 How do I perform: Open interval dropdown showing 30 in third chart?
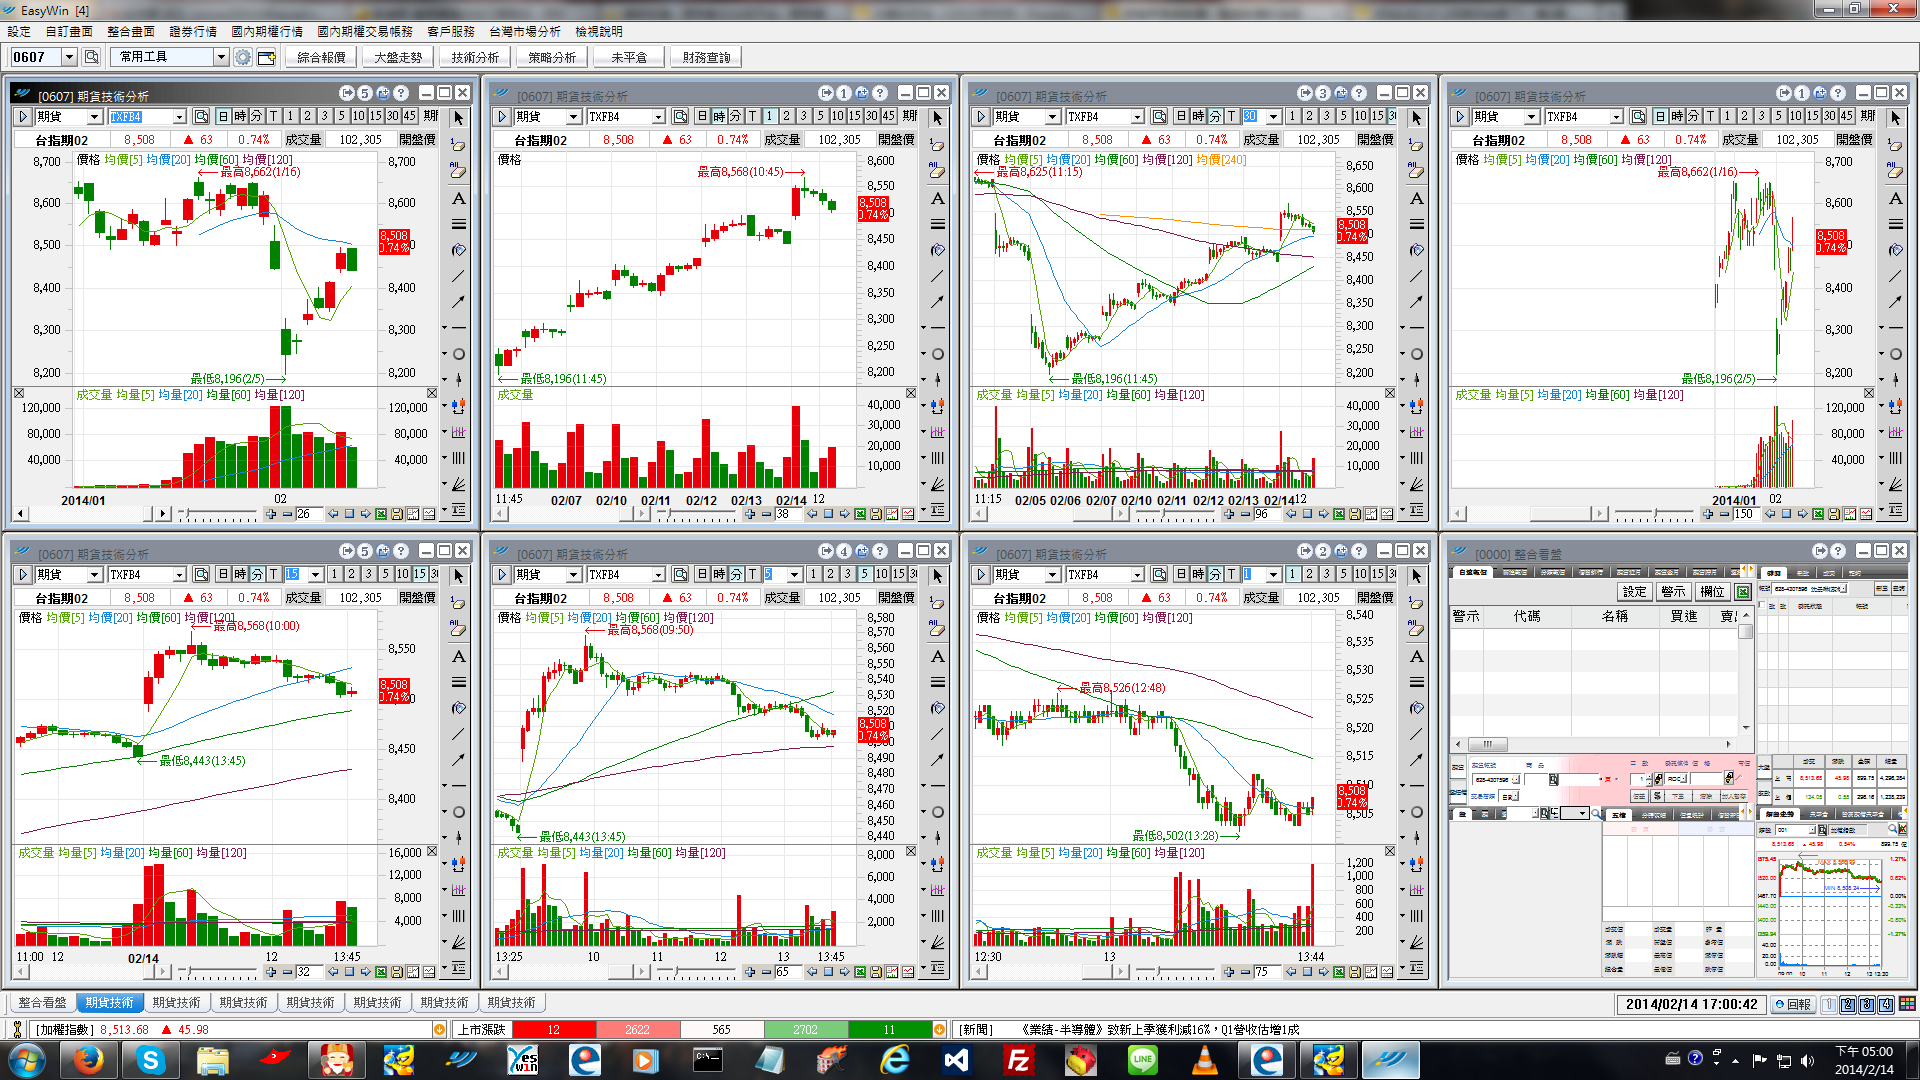point(1273,117)
